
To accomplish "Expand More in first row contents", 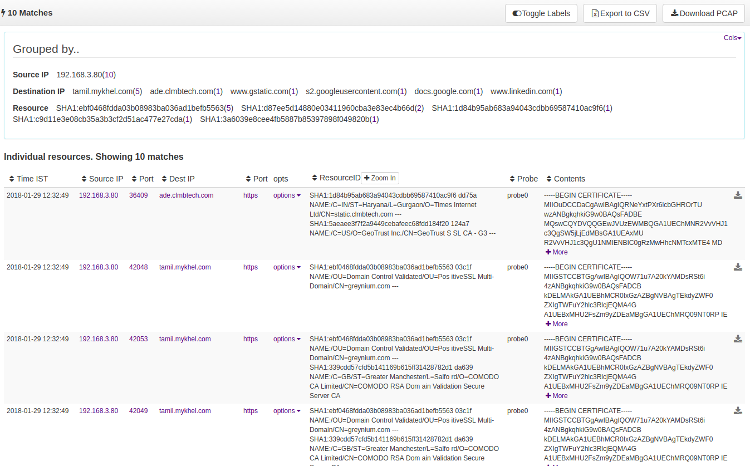I will coord(557,252).
